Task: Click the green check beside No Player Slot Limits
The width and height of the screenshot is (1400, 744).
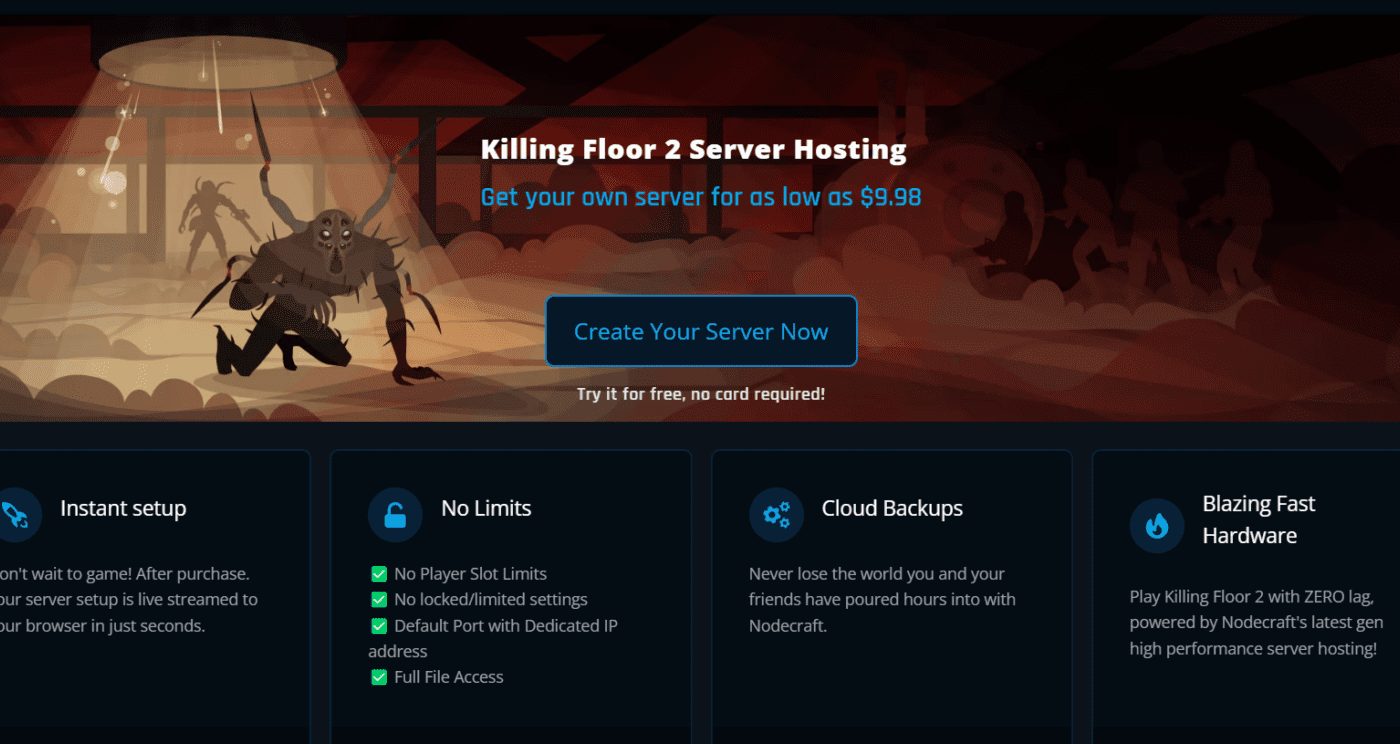Action: click(x=379, y=574)
